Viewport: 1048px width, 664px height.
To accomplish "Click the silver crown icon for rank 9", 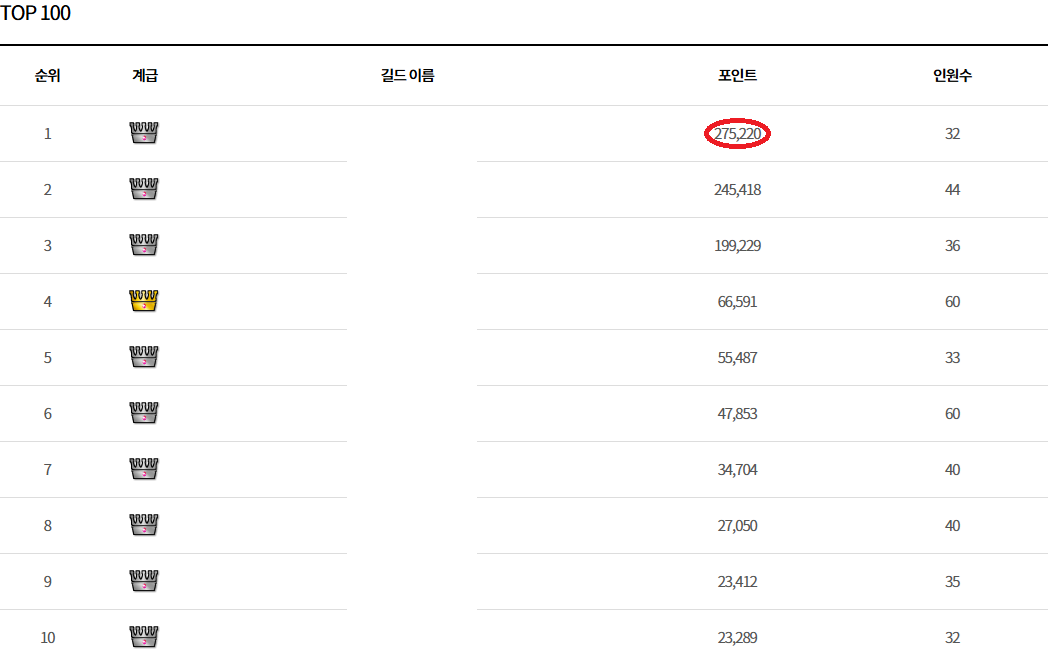I will tap(144, 581).
